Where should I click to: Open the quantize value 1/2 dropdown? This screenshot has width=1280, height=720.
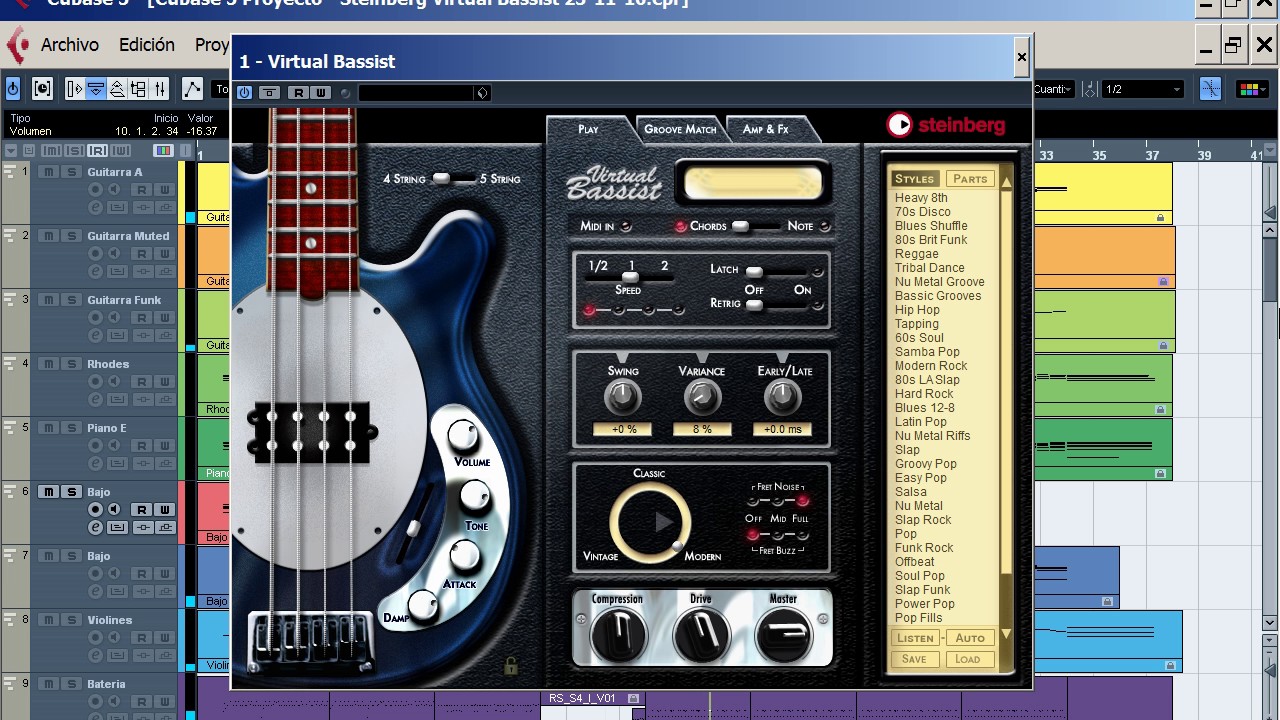pos(1143,89)
